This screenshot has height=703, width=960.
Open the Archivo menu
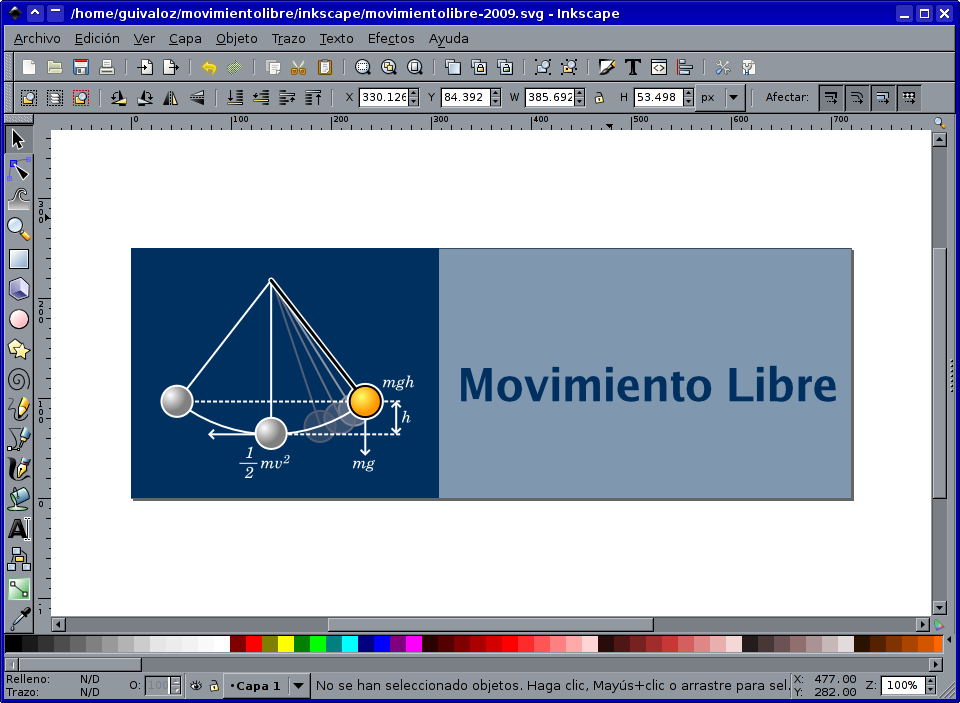(38, 38)
